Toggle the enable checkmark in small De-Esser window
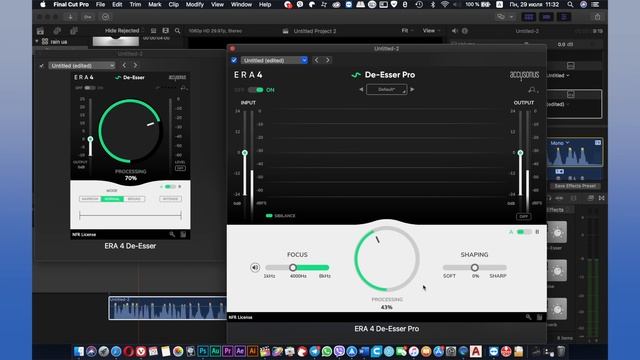This screenshot has height=360, width=640. click(41, 65)
